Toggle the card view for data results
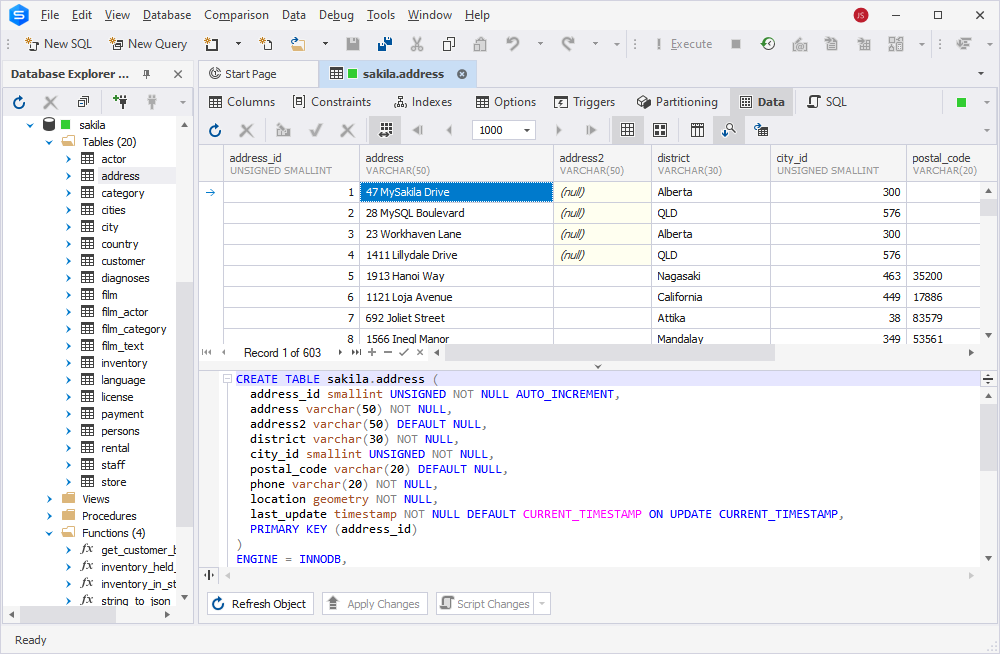The height and width of the screenshot is (654, 1000). pos(660,130)
